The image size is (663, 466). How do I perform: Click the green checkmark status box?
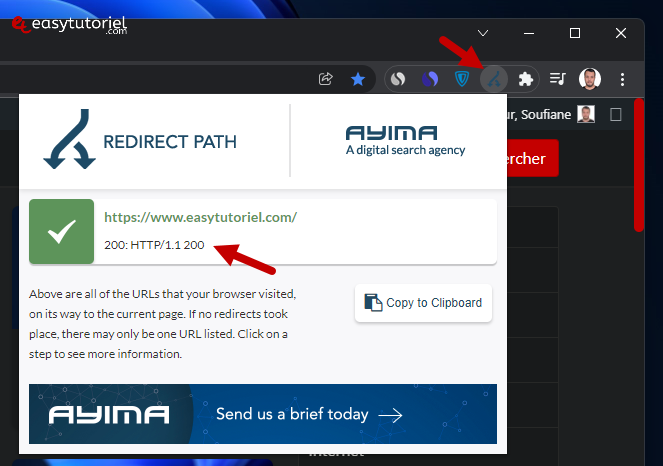[62, 231]
